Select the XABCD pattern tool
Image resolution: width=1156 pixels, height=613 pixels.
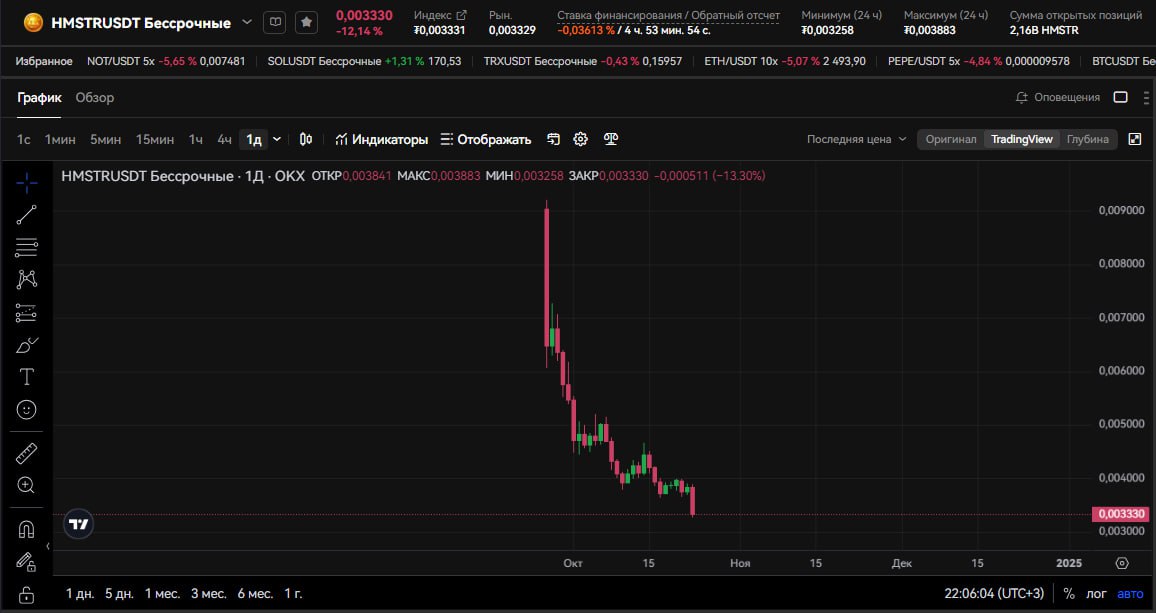[27, 279]
